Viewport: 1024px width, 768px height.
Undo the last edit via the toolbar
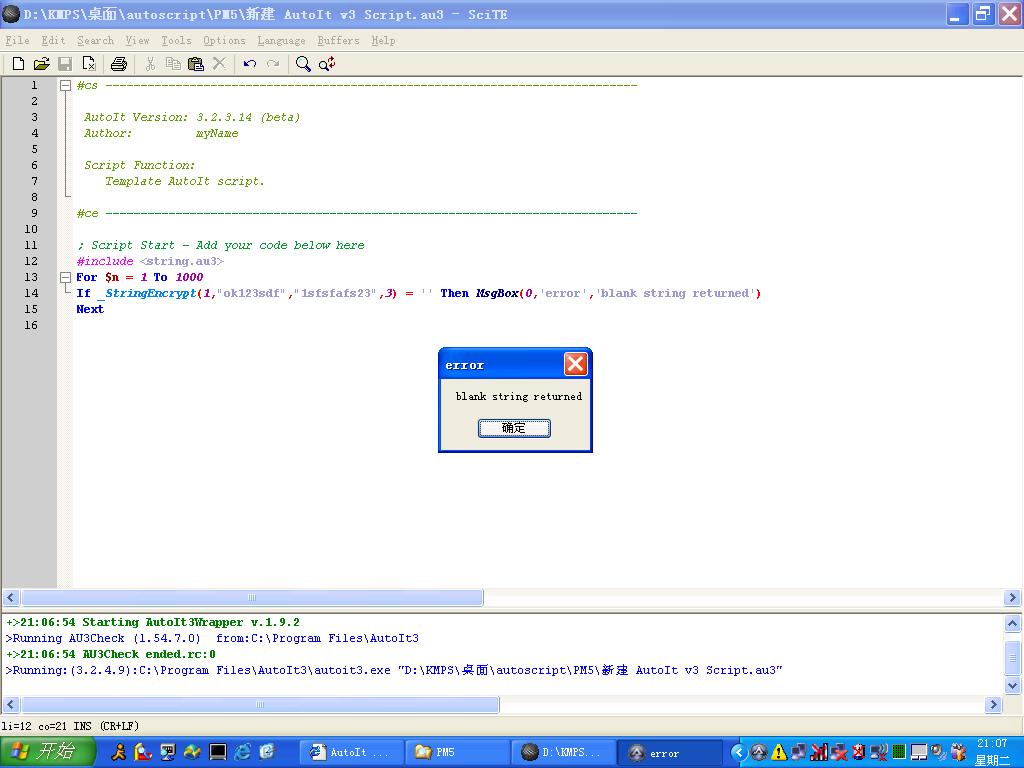249,64
